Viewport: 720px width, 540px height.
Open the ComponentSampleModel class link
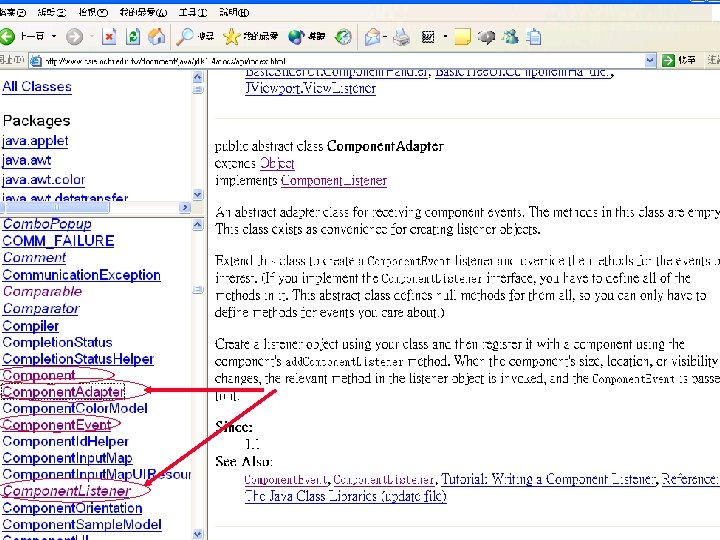tap(82, 525)
